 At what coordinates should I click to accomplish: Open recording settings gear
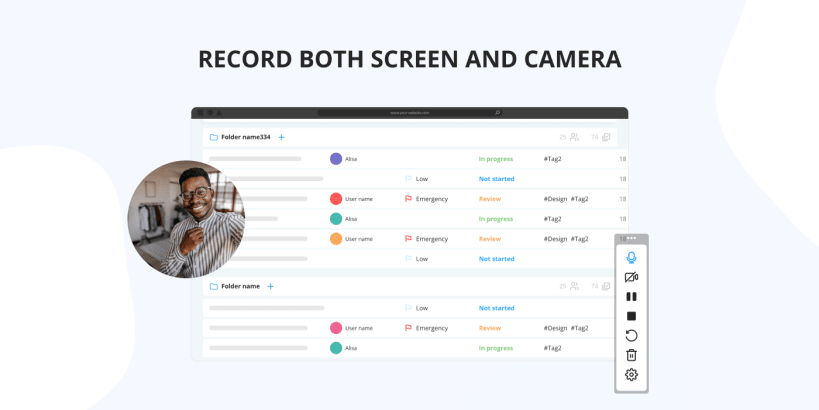click(631, 374)
